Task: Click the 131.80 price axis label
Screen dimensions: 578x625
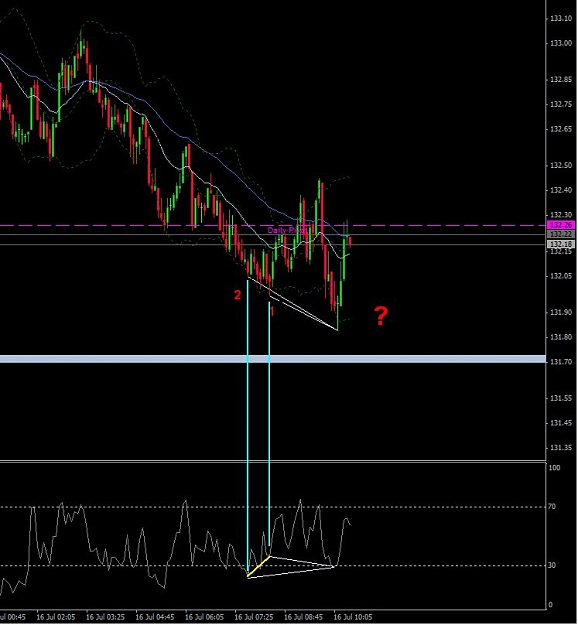Action: 560,338
